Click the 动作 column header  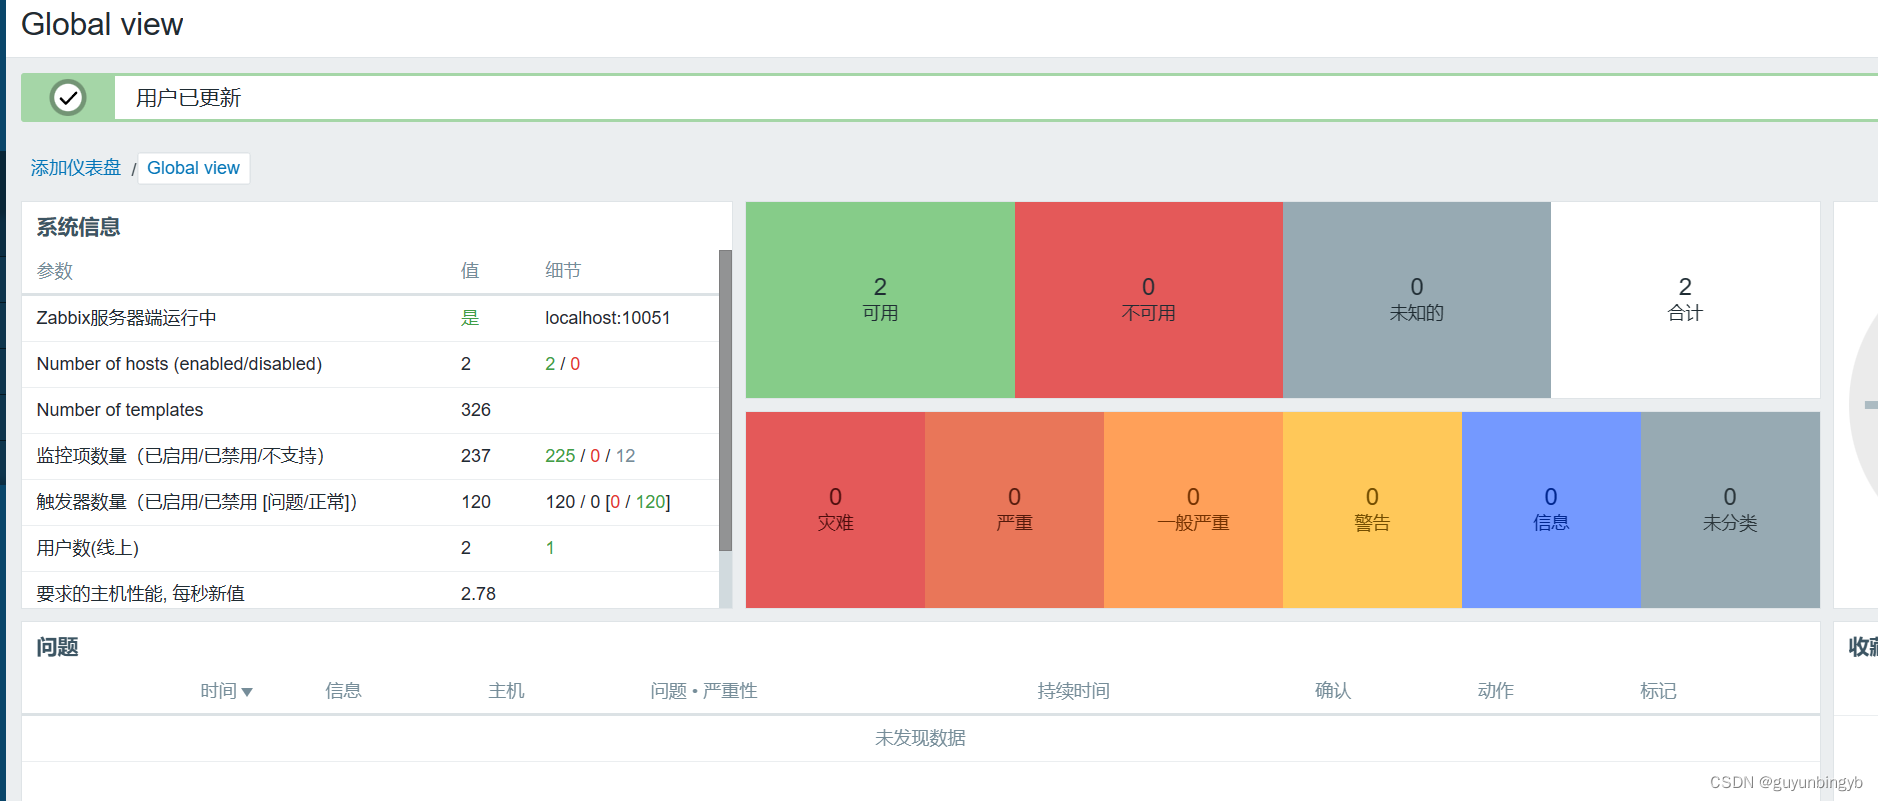pyautogui.click(x=1496, y=691)
